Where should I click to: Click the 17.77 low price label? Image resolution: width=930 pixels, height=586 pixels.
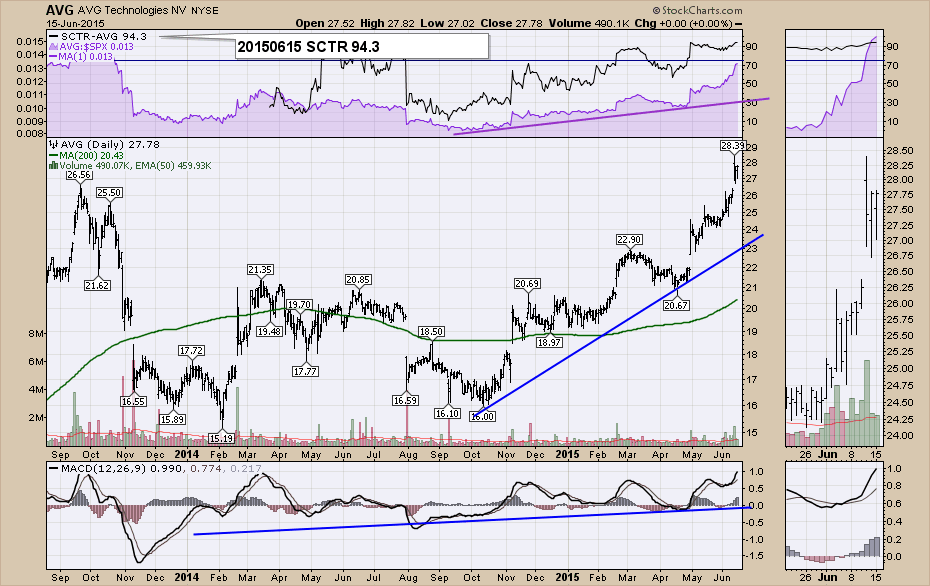(x=305, y=372)
